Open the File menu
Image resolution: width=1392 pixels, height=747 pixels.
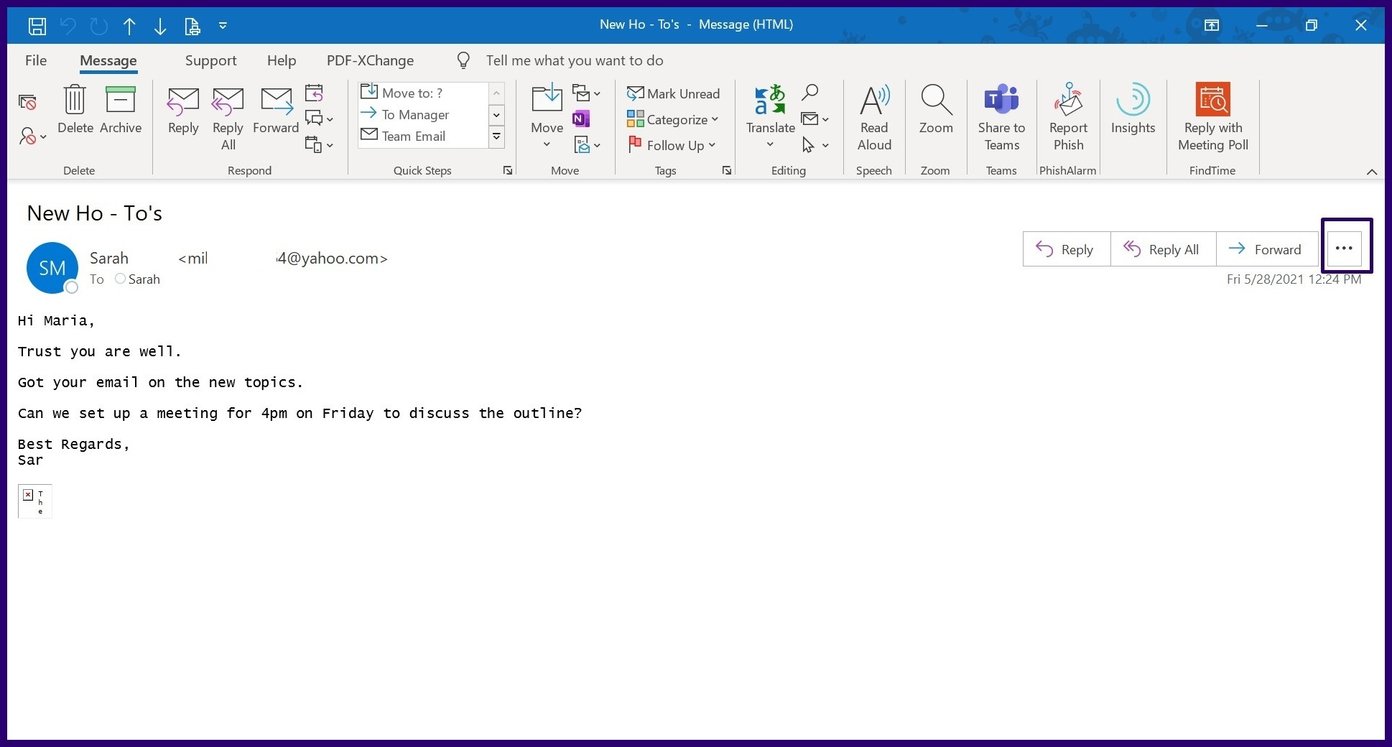36,60
